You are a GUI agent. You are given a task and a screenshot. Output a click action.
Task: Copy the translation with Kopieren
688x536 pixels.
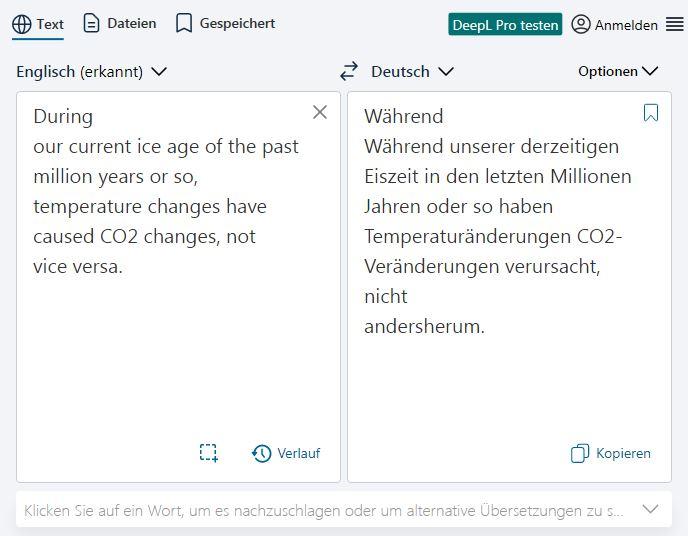click(611, 453)
